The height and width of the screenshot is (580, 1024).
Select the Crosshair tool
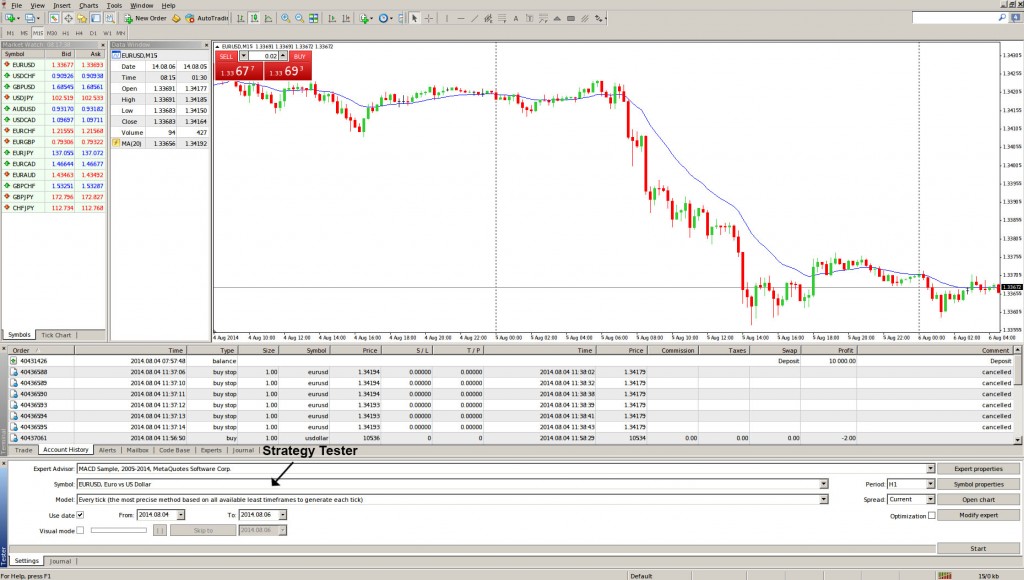point(428,17)
